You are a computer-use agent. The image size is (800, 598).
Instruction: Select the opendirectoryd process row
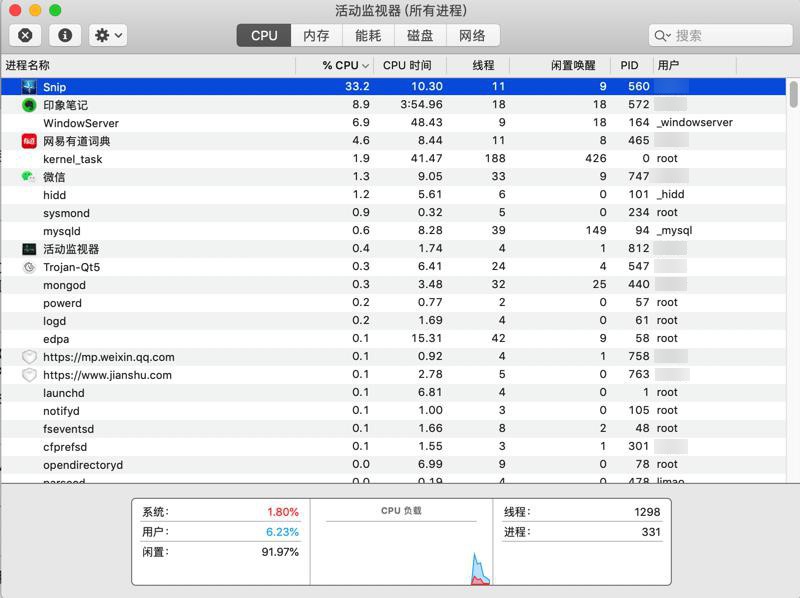click(x=393, y=464)
